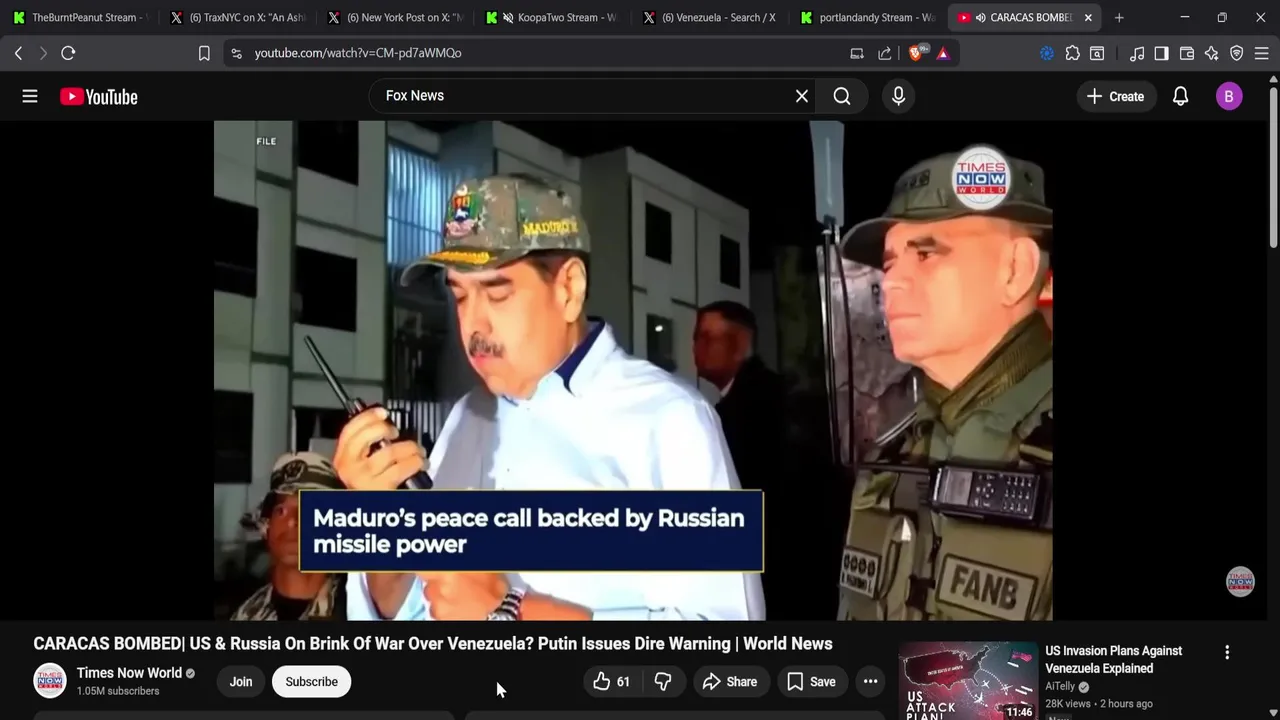Save the video to a playlist

tap(811, 681)
